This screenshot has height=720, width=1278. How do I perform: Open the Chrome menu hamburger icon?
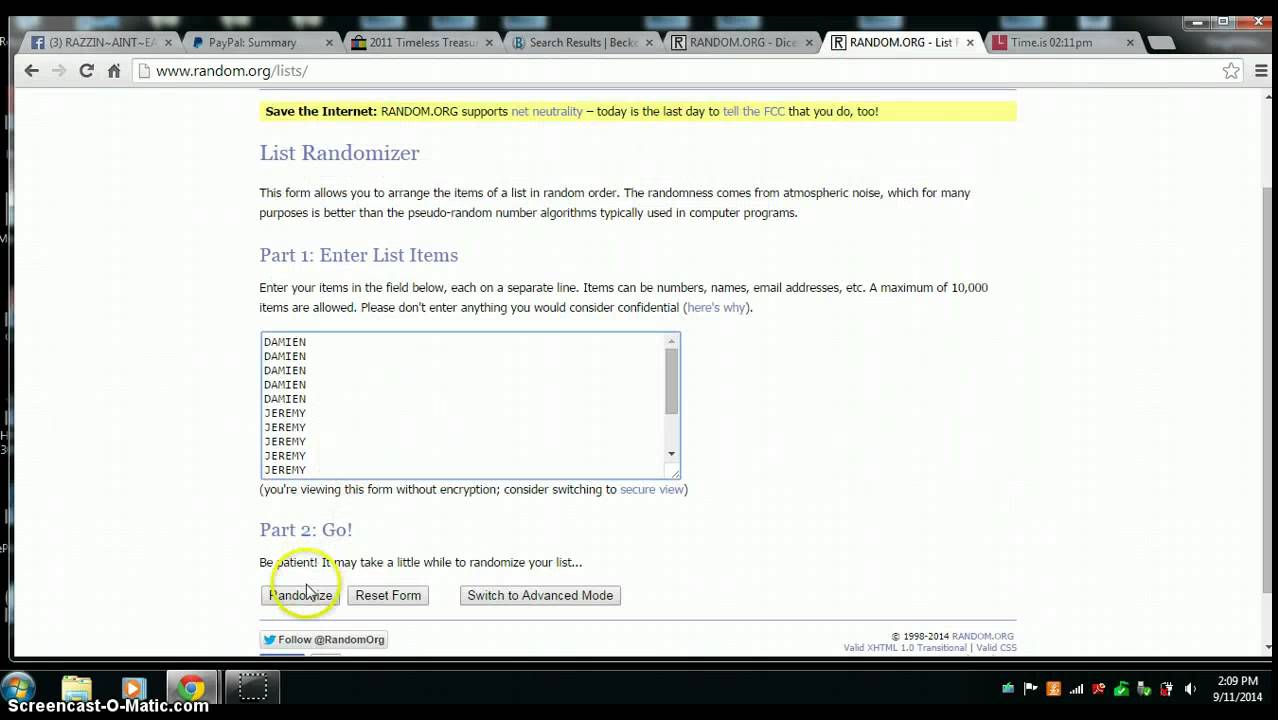point(1261,71)
